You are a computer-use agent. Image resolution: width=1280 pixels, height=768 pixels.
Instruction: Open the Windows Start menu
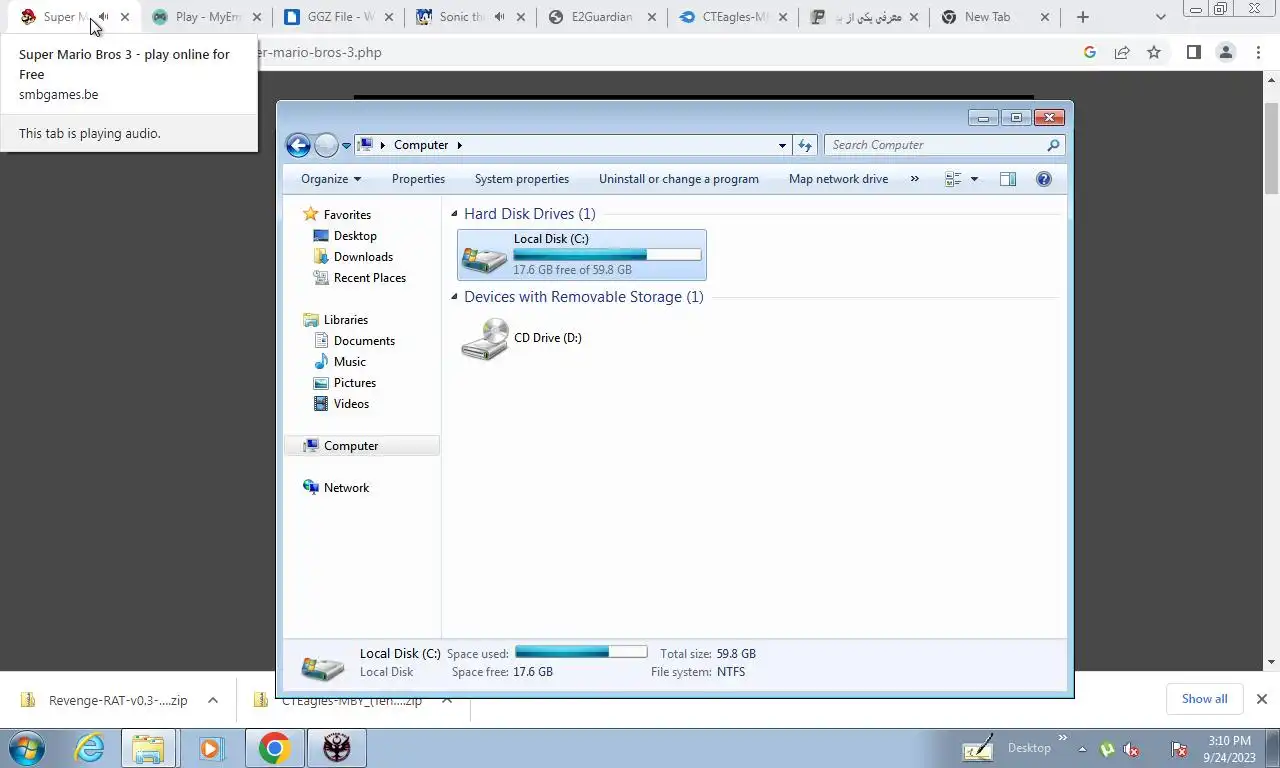pyautogui.click(x=27, y=748)
